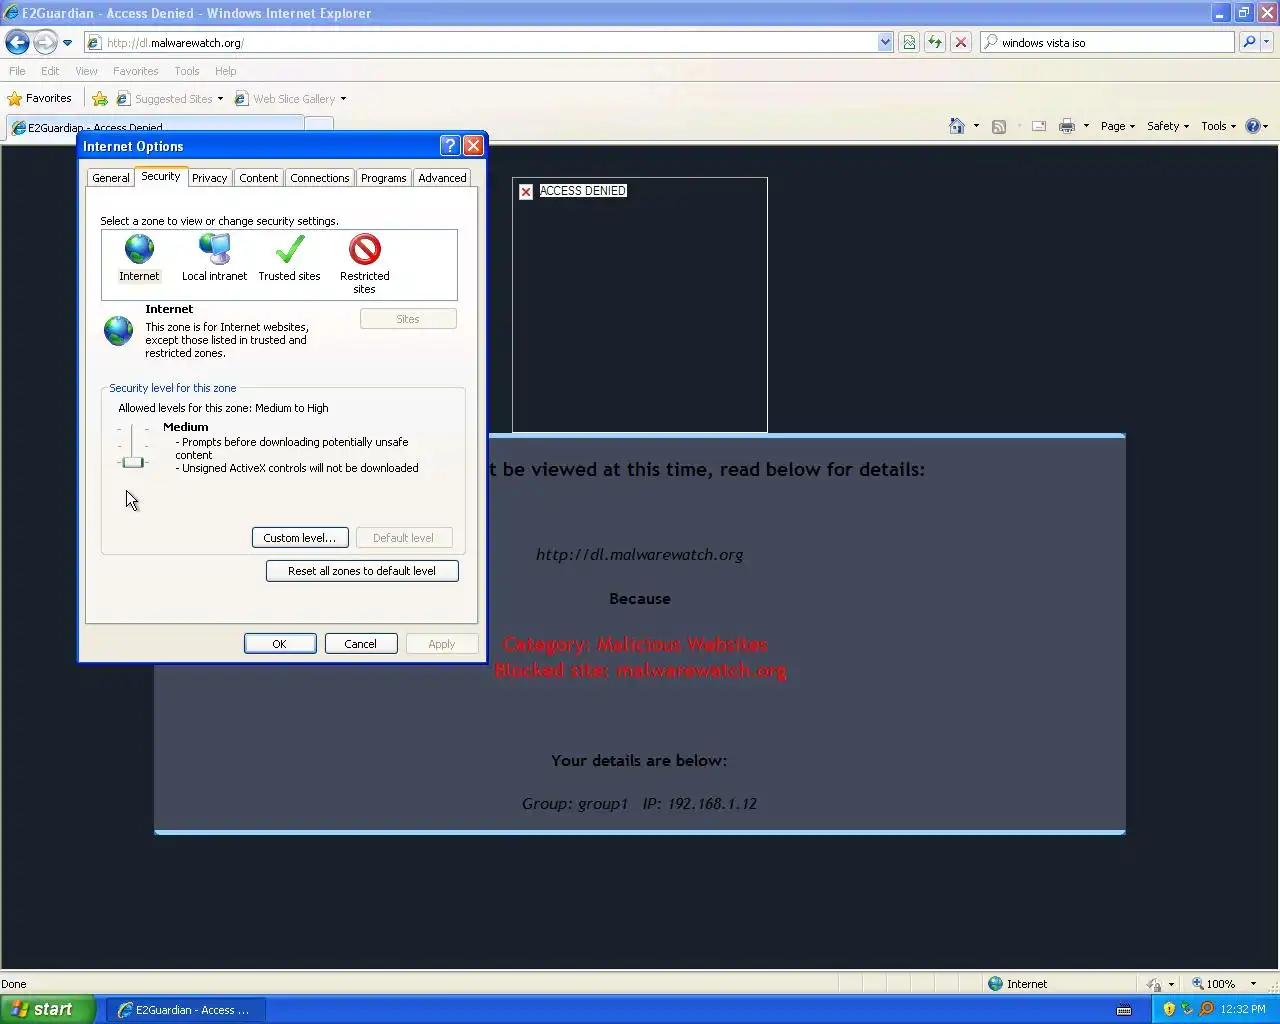Click OK in Internet Options
Image resolution: width=1280 pixels, height=1024 pixels.
coord(280,644)
